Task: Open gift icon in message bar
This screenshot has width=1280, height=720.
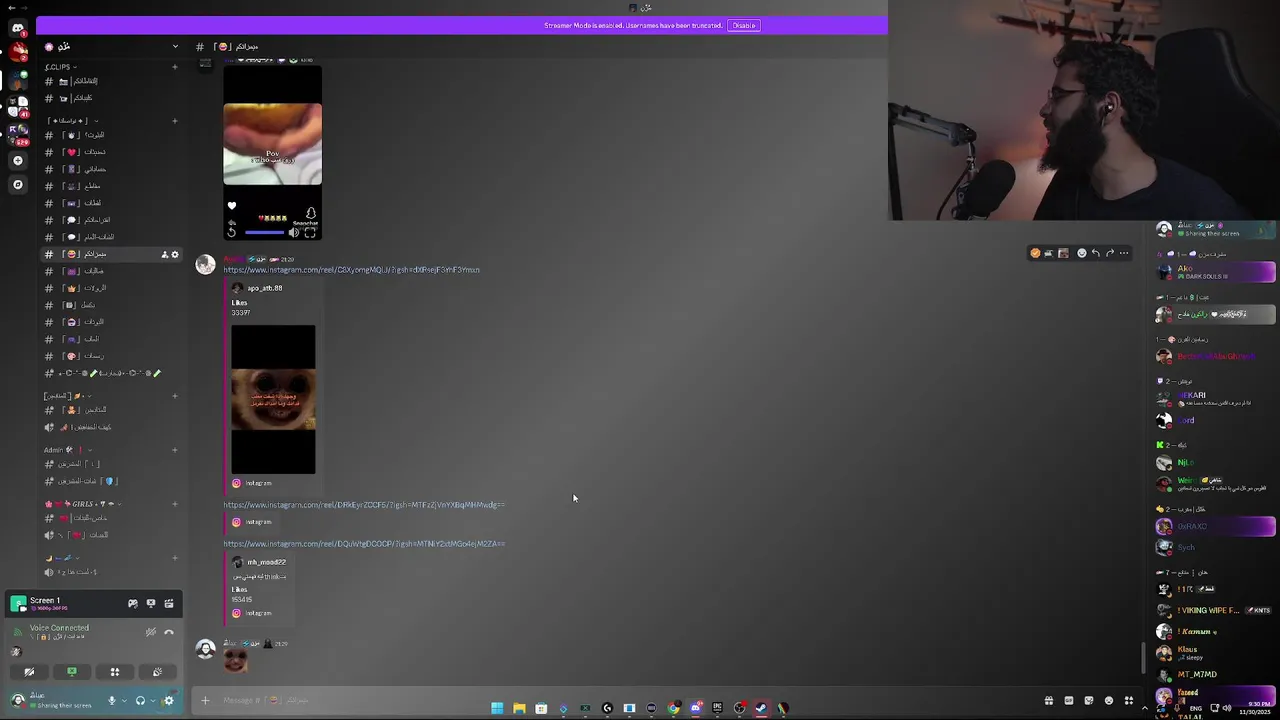Action: (x=1049, y=700)
